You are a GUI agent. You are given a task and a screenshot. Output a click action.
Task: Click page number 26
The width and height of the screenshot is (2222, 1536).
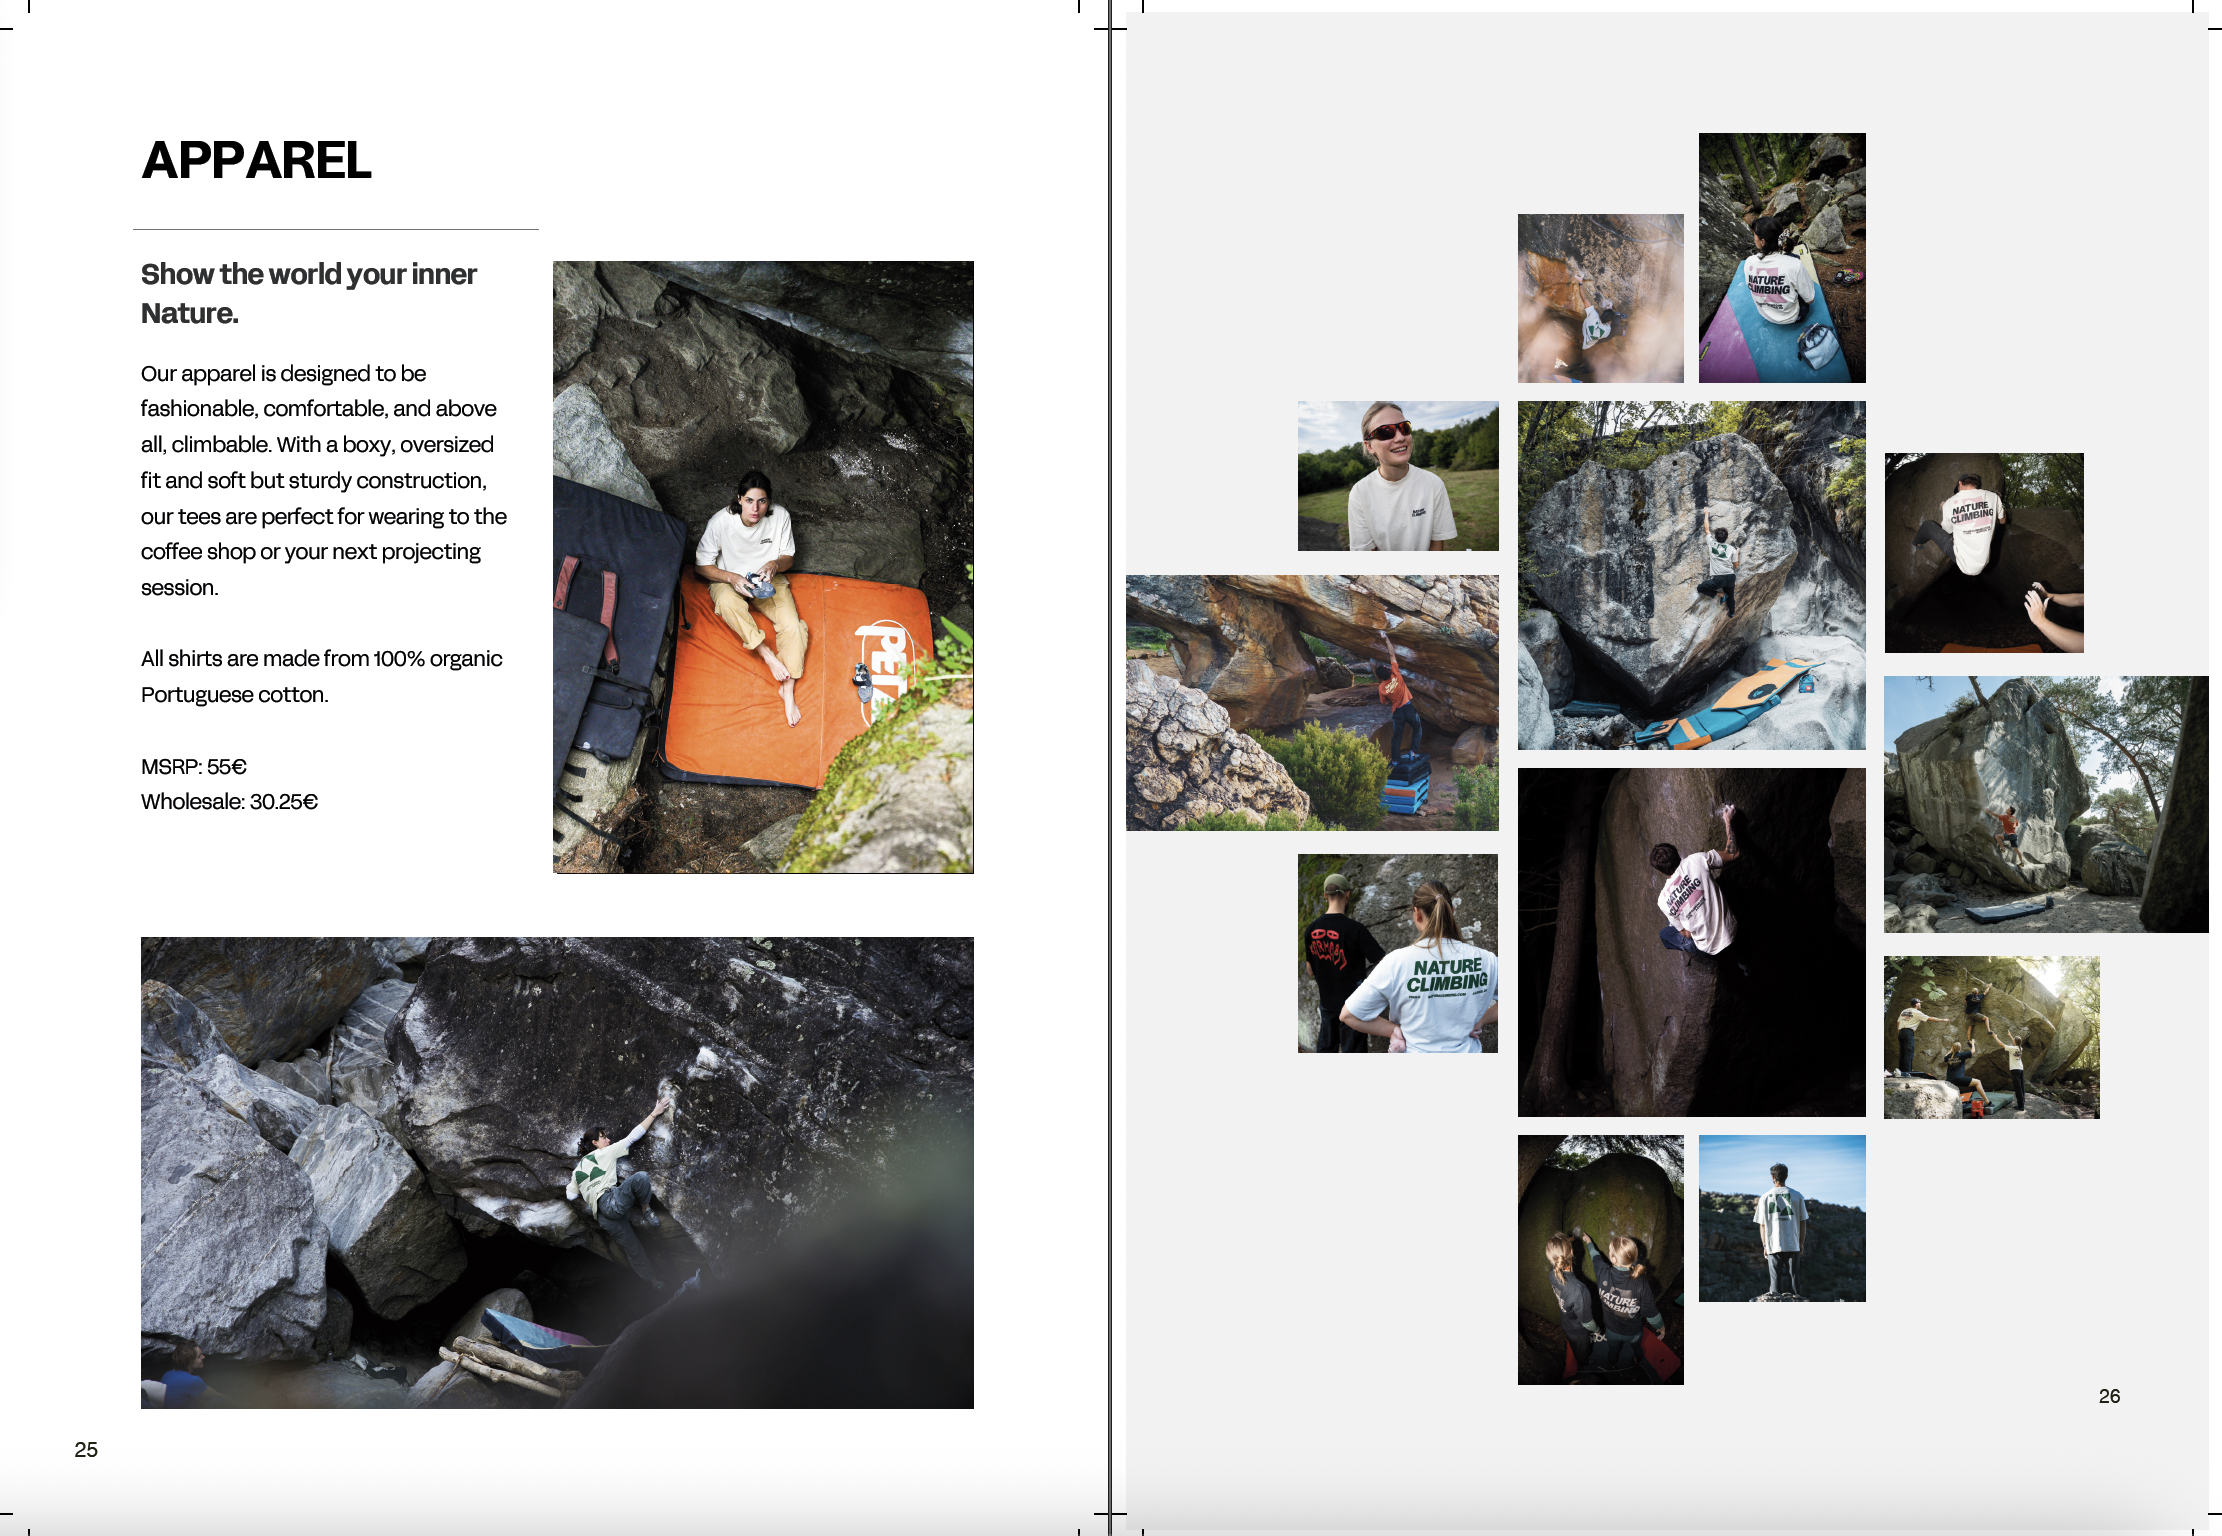coord(2109,1396)
